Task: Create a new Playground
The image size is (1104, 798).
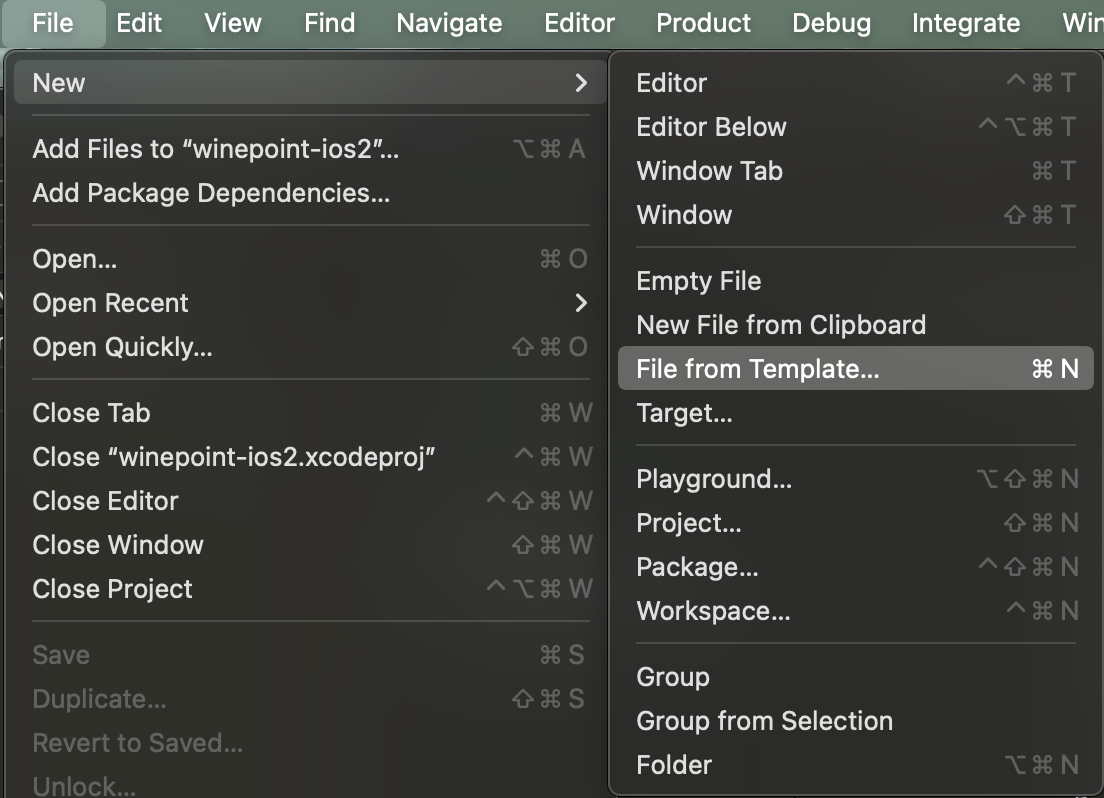Action: (713, 479)
